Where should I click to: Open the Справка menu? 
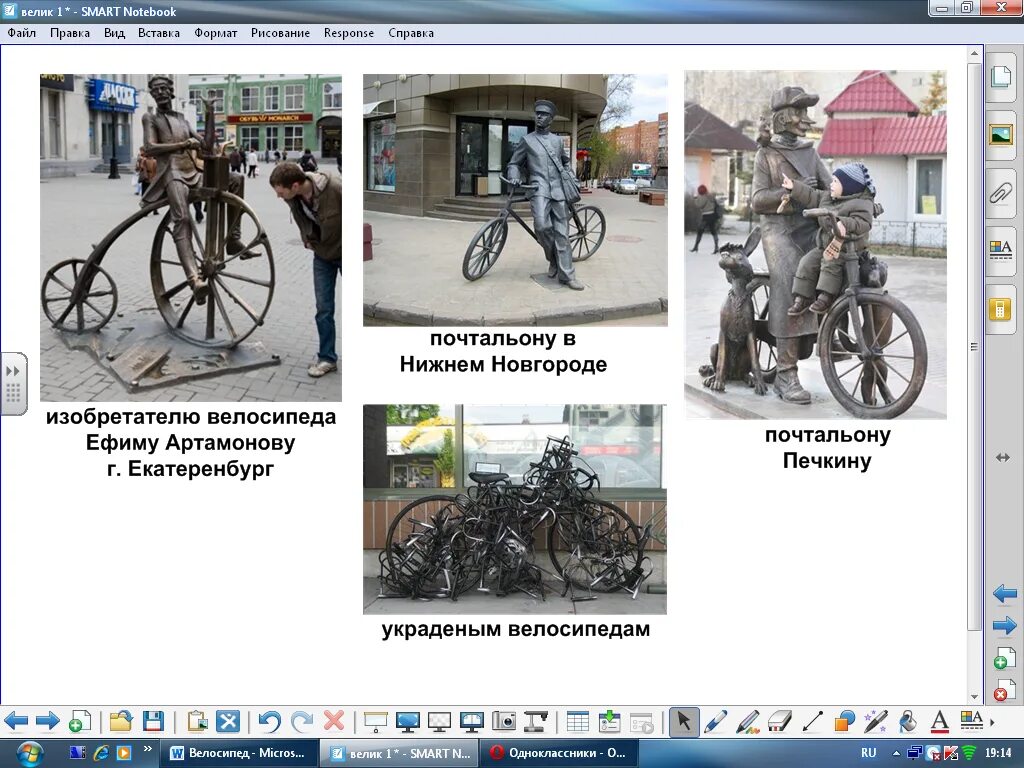[411, 33]
